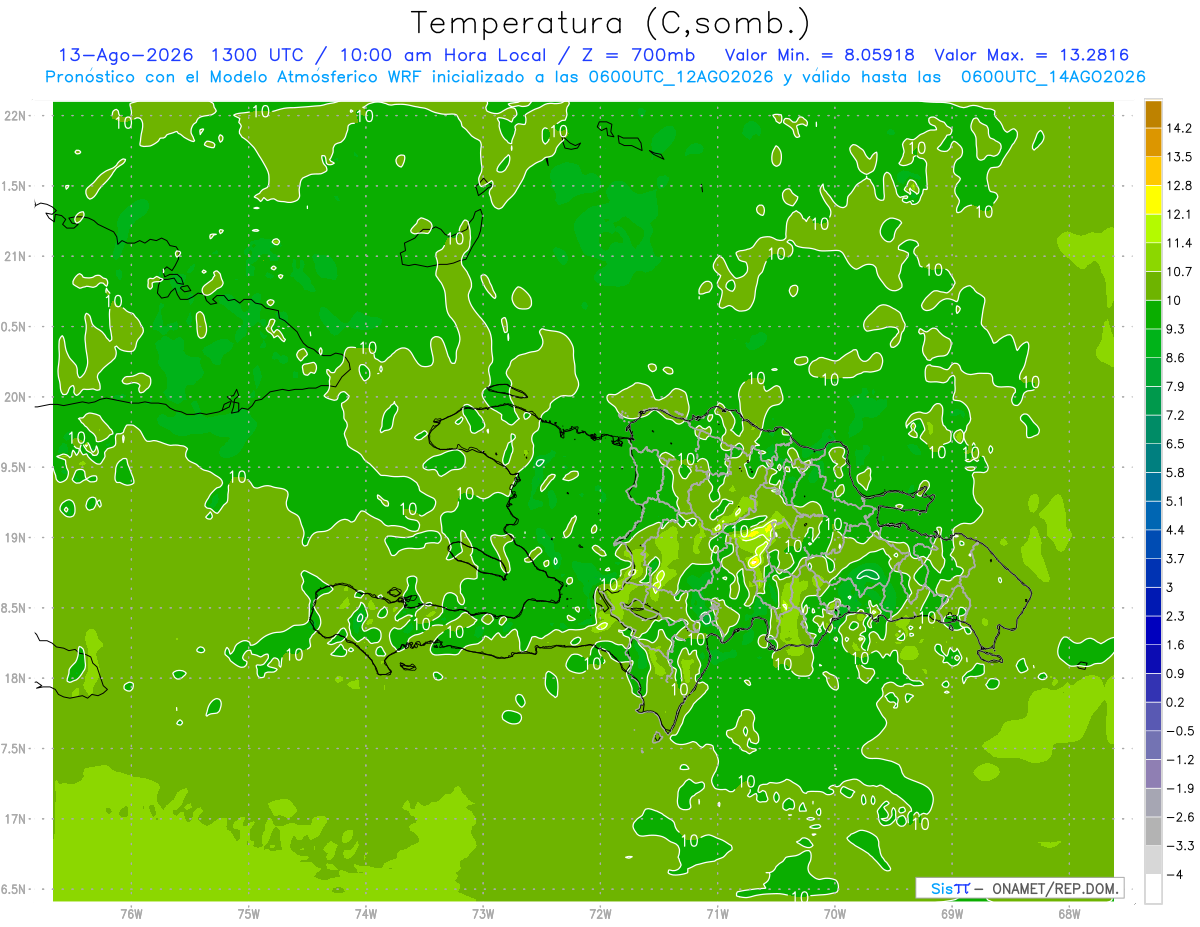The image size is (1200, 927).
Task: Pick the legend color band between 5.1 and 5.8
Action: pos(1153,487)
